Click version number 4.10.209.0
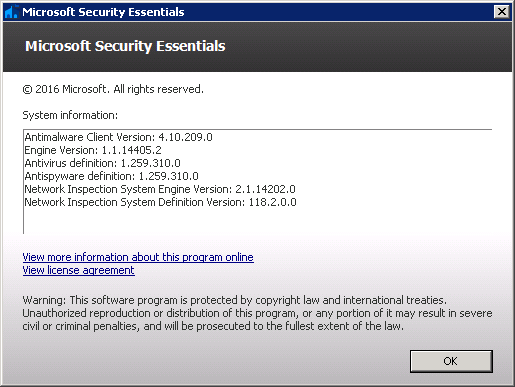This screenshot has height=387, width=515. click(x=185, y=137)
